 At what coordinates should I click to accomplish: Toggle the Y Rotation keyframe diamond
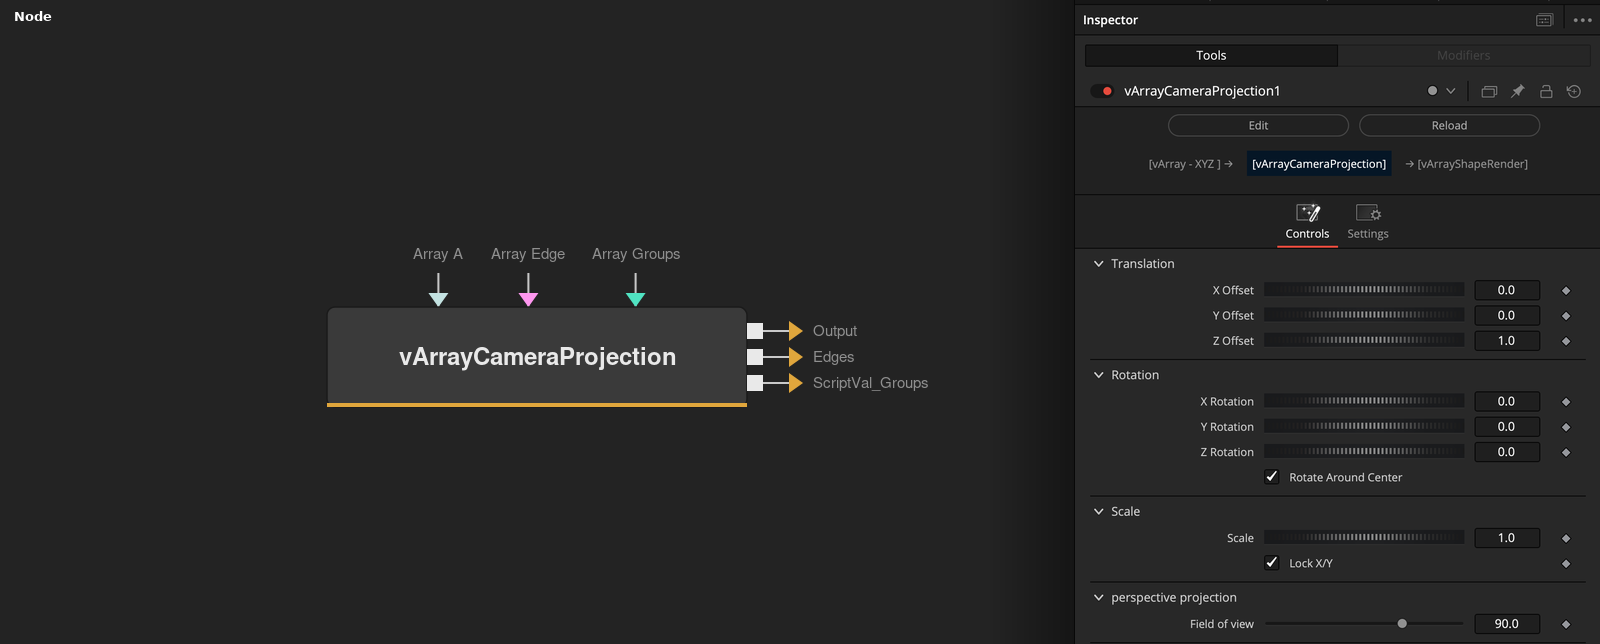(x=1566, y=427)
